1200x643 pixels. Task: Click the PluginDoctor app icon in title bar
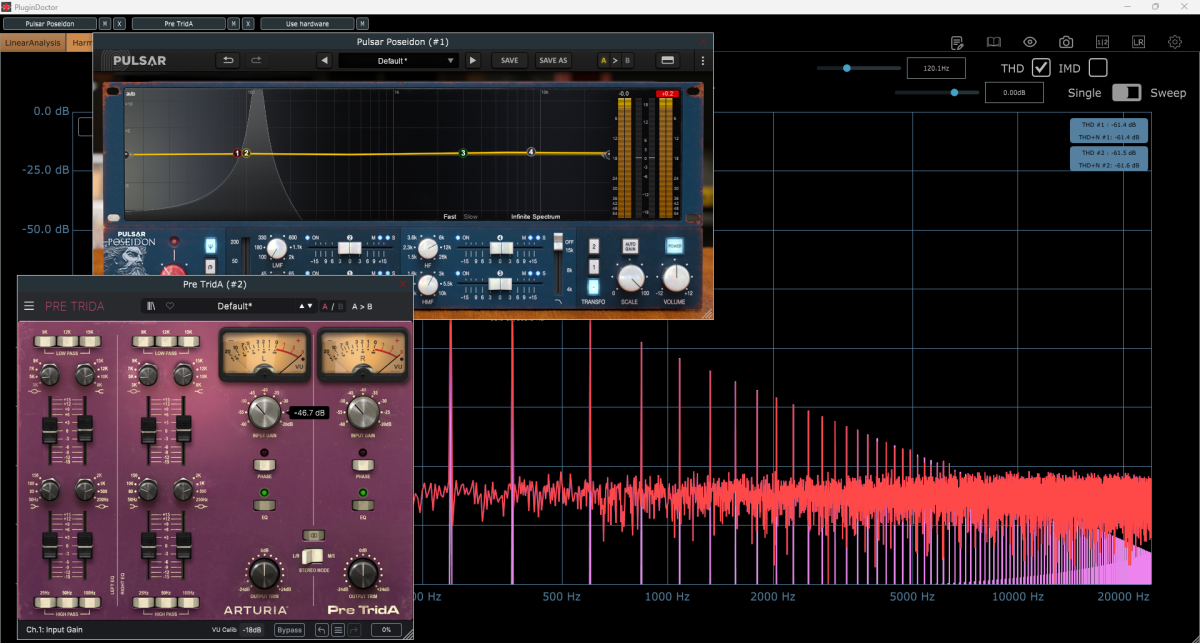click(7, 7)
